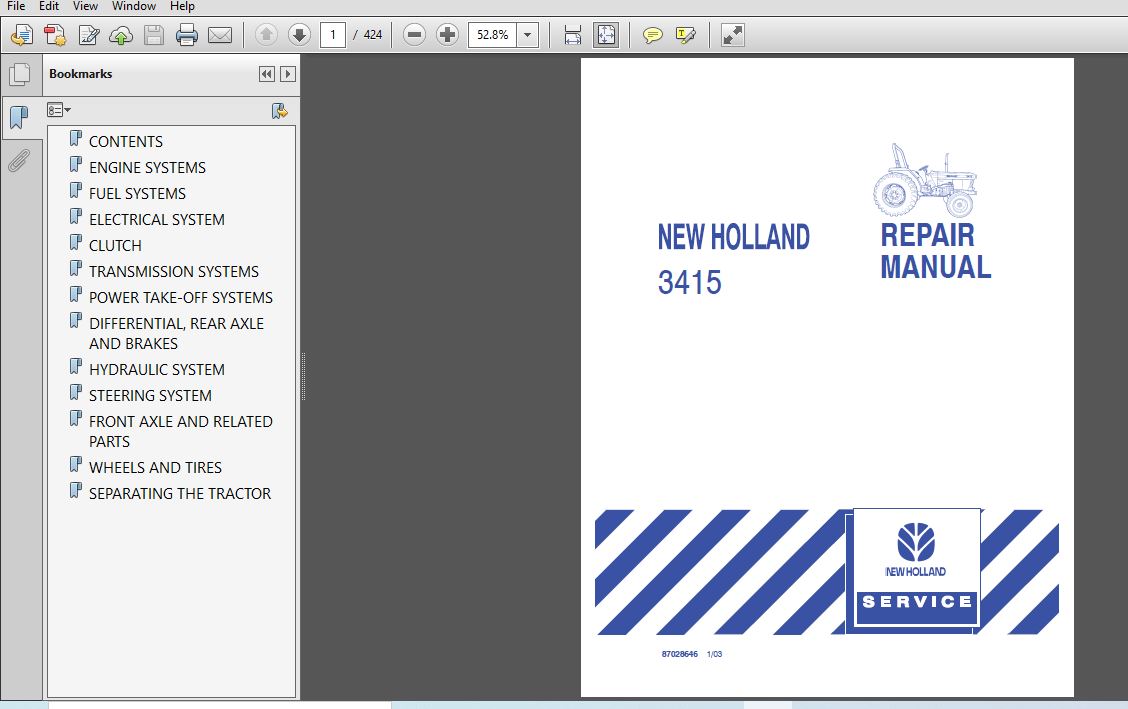Open the Attachments paperclip panel

click(19, 161)
